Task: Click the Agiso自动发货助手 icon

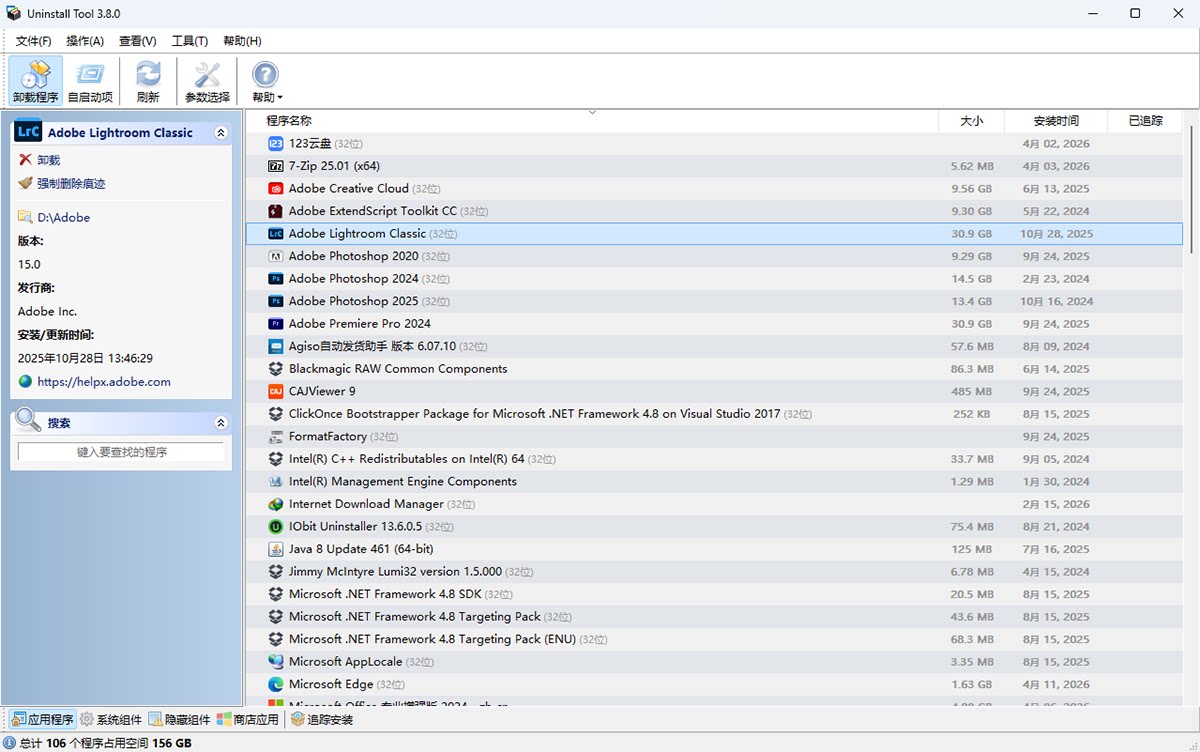Action: point(276,346)
